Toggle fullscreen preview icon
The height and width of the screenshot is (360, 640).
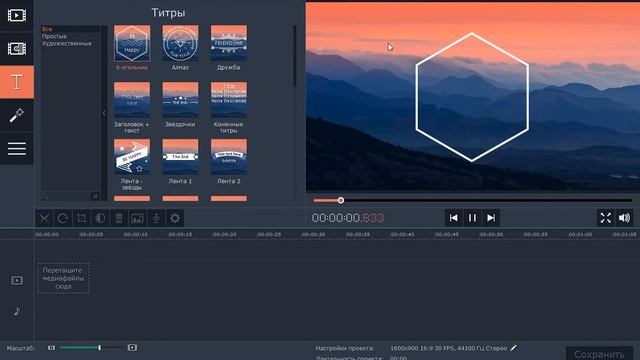pyautogui.click(x=606, y=218)
